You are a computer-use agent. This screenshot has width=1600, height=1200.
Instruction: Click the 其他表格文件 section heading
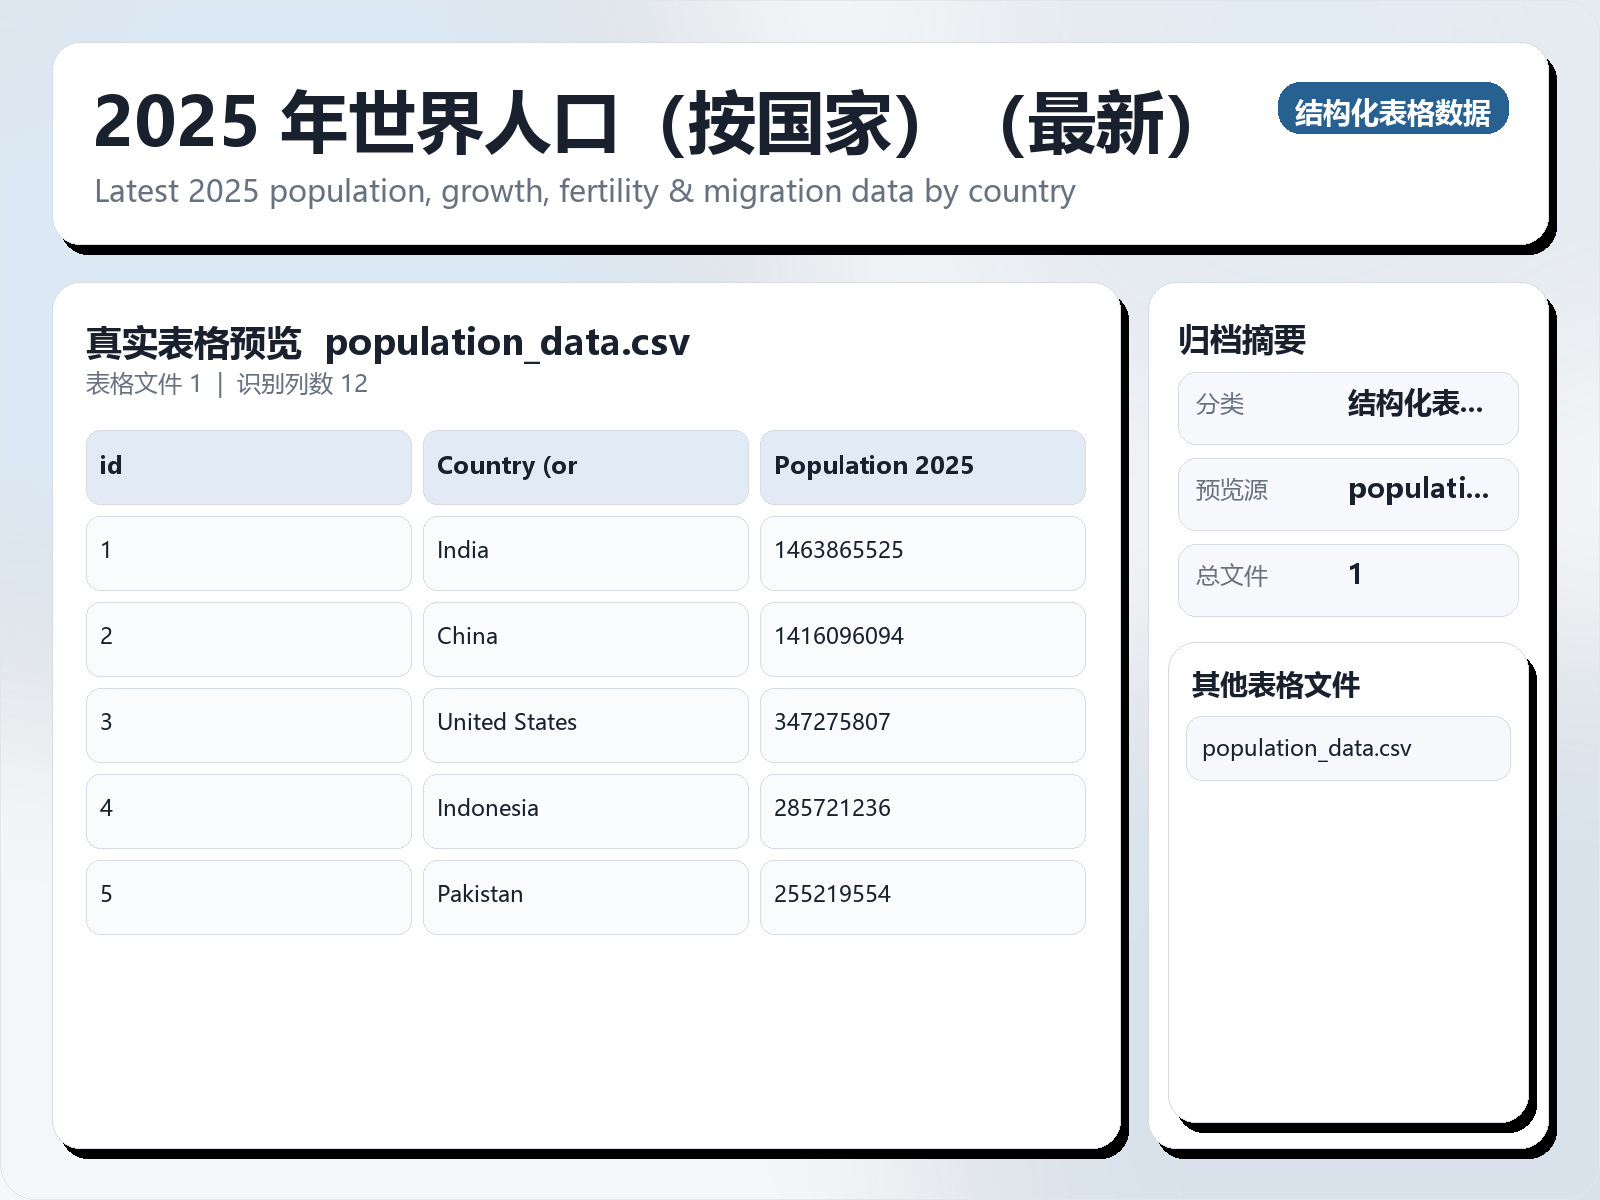pyautogui.click(x=1277, y=687)
